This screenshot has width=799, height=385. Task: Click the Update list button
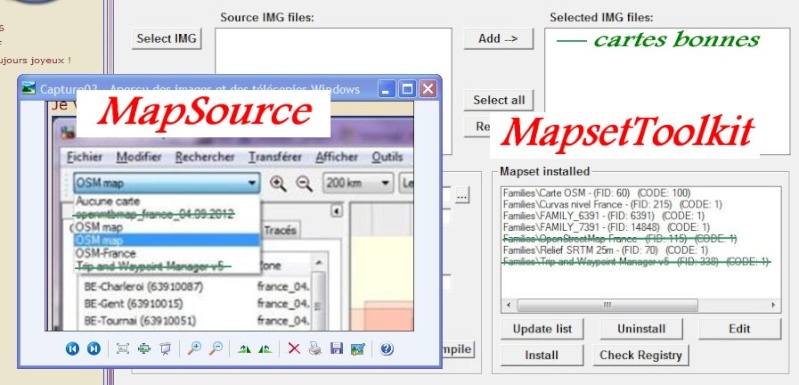(x=542, y=329)
